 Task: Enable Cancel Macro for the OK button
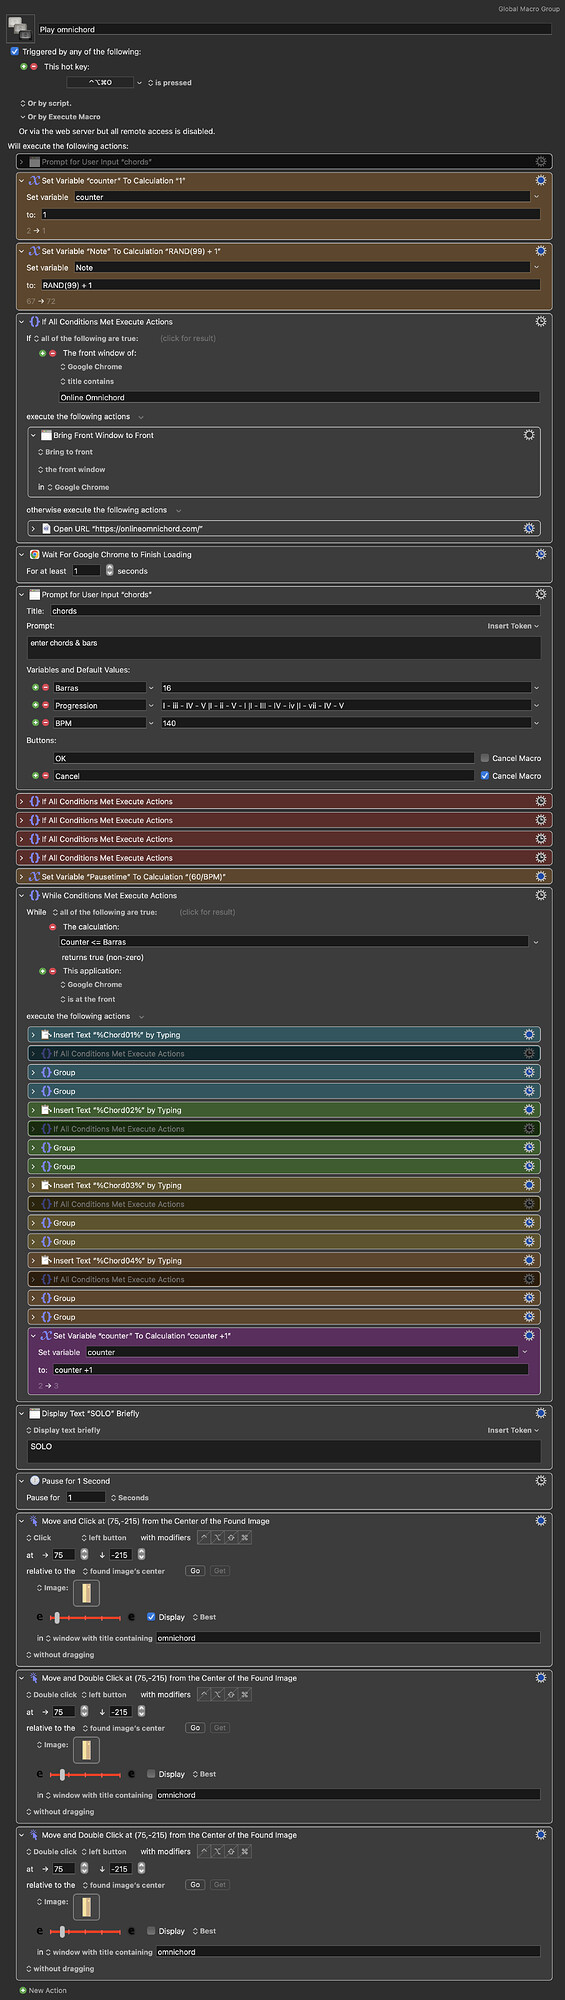tap(485, 758)
